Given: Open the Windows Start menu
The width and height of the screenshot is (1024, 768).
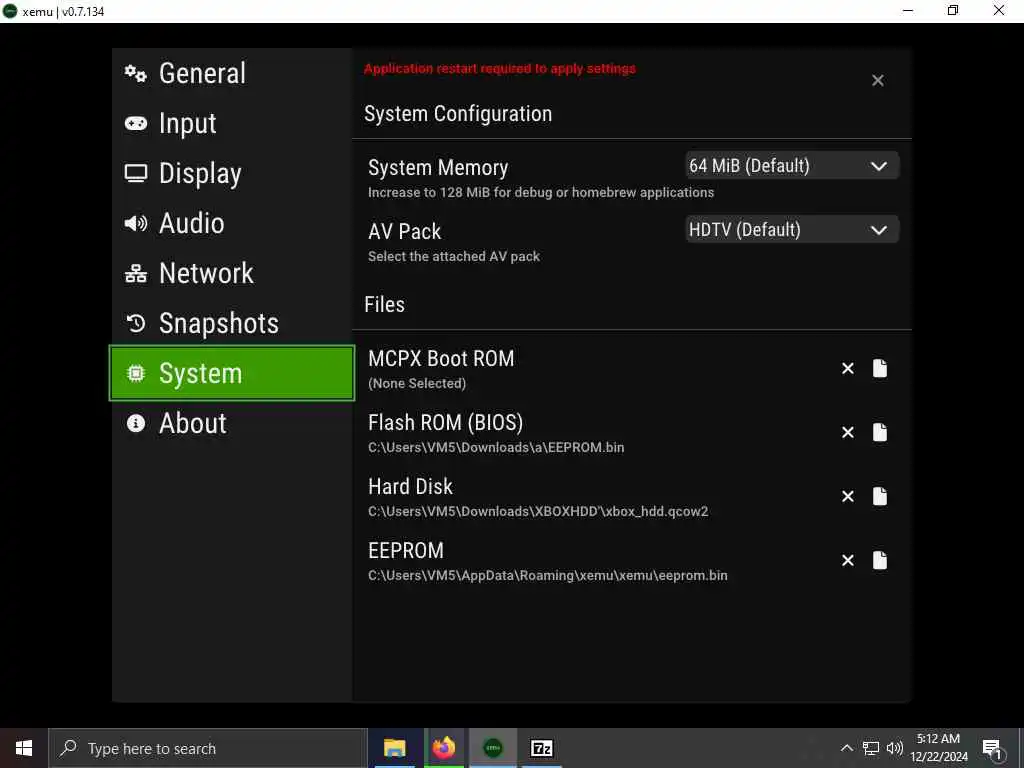Looking at the screenshot, I should click(24, 748).
